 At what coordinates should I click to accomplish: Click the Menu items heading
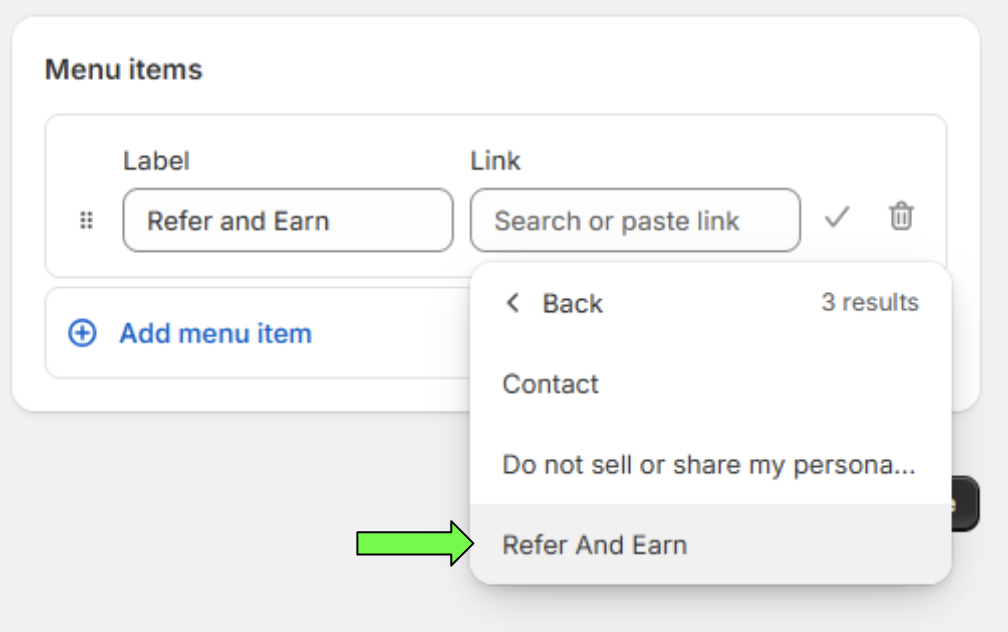coord(123,69)
